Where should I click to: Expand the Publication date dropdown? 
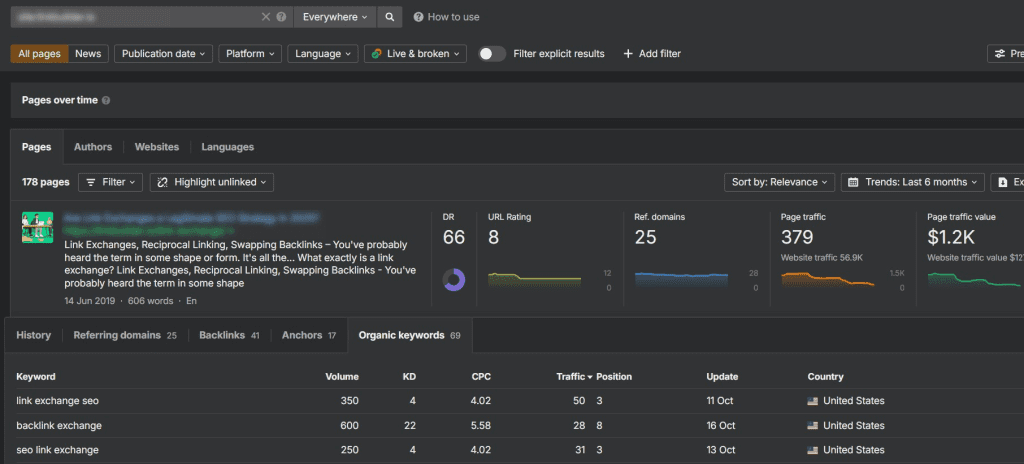[x=164, y=54]
